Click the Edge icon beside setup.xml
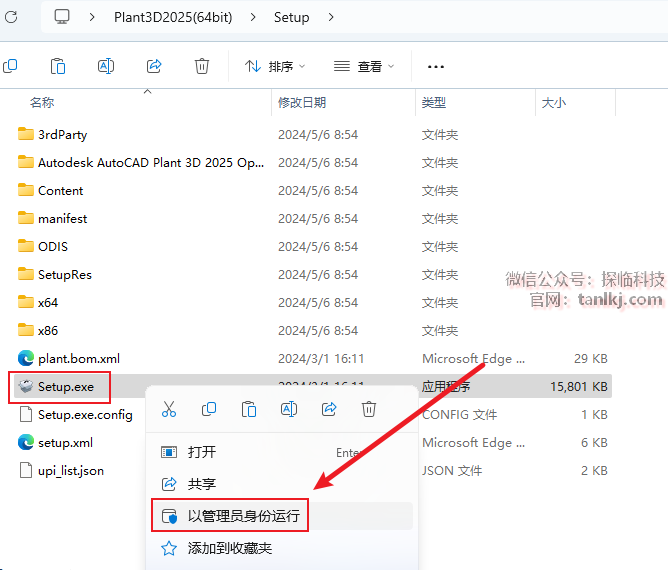 (26, 443)
